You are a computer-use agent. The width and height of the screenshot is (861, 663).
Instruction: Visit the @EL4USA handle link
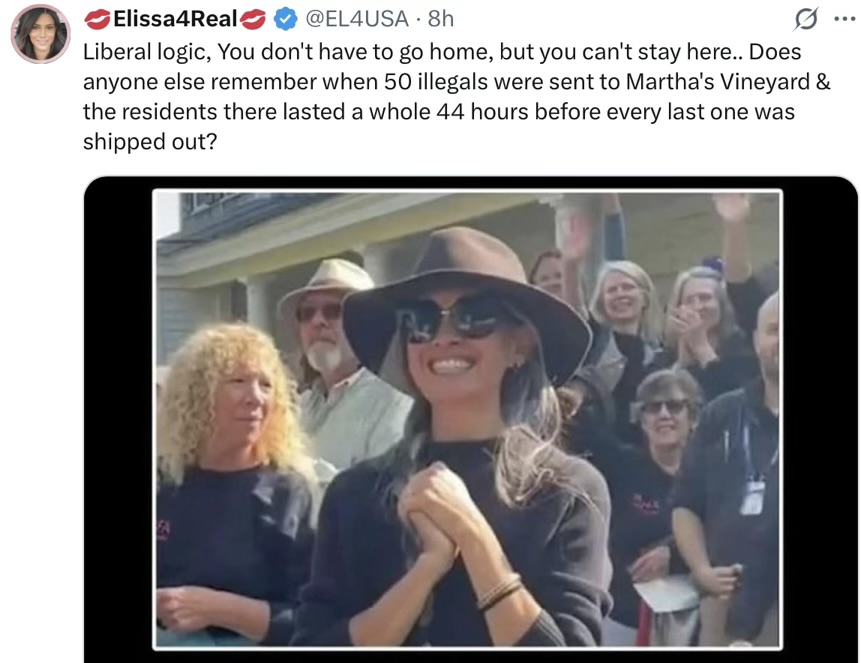pyautogui.click(x=357, y=19)
